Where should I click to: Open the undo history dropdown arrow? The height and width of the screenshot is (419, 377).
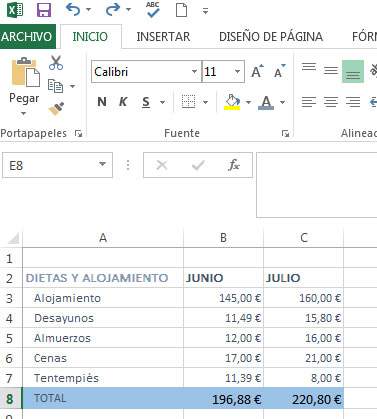pos(88,10)
